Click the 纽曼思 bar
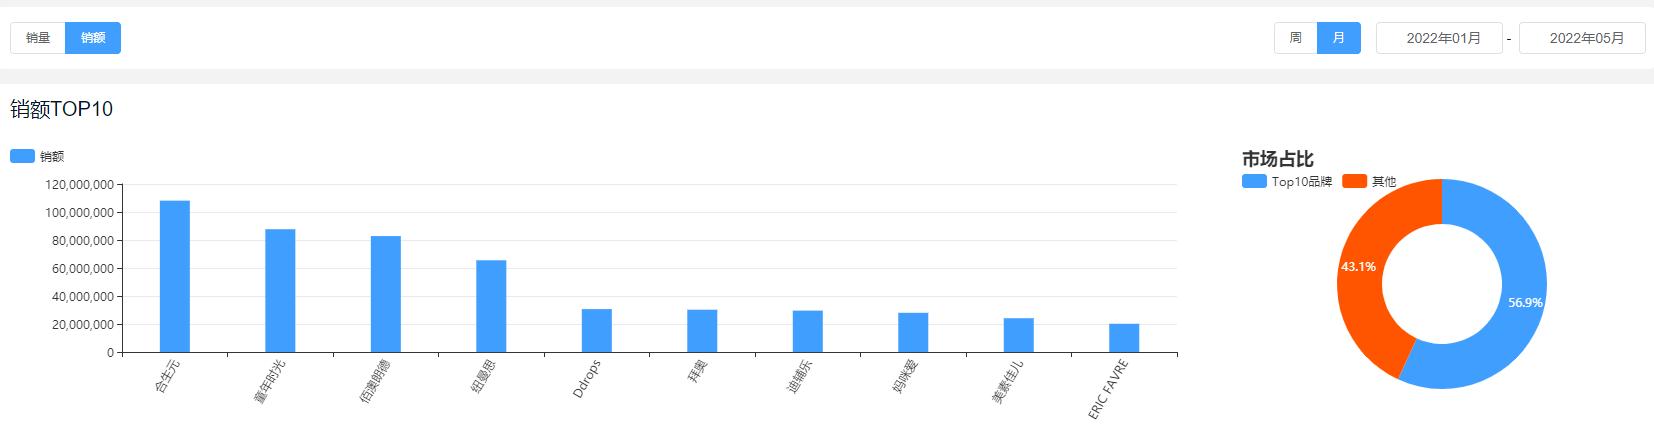 tap(491, 306)
